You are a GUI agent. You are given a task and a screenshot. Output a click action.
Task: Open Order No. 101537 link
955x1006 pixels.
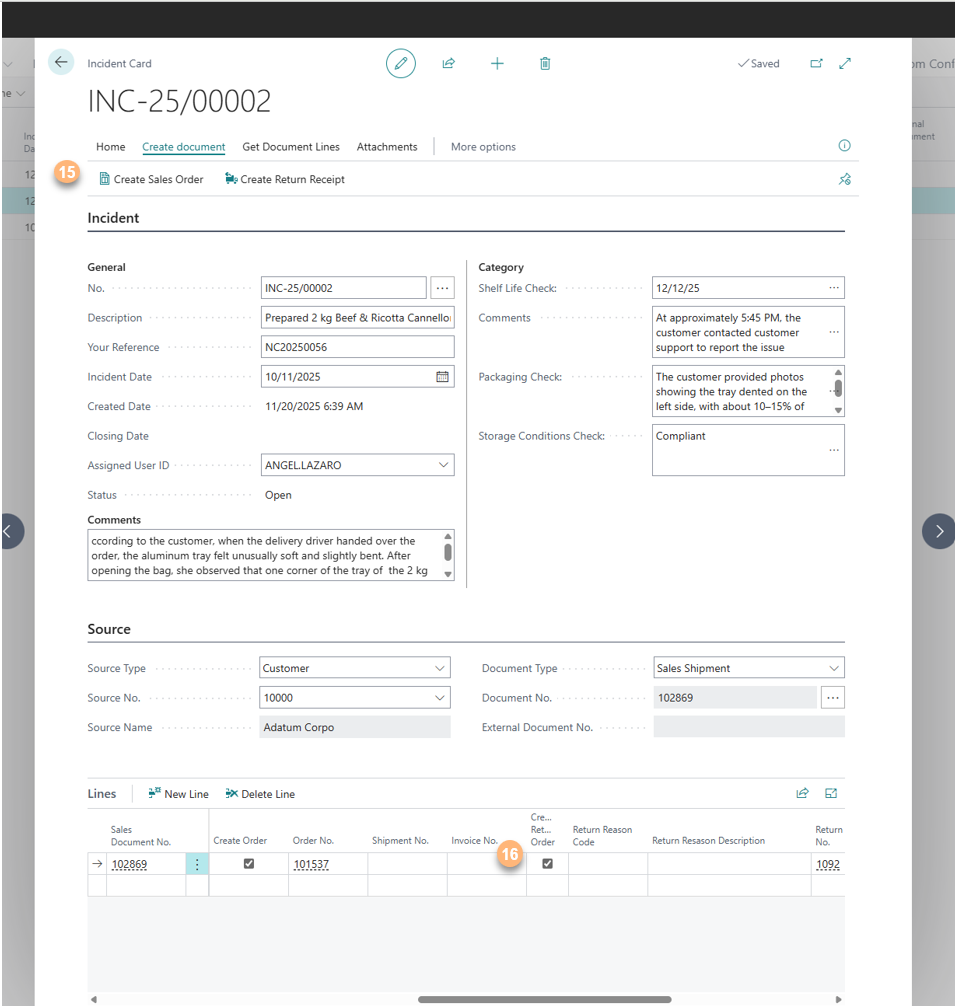point(311,864)
